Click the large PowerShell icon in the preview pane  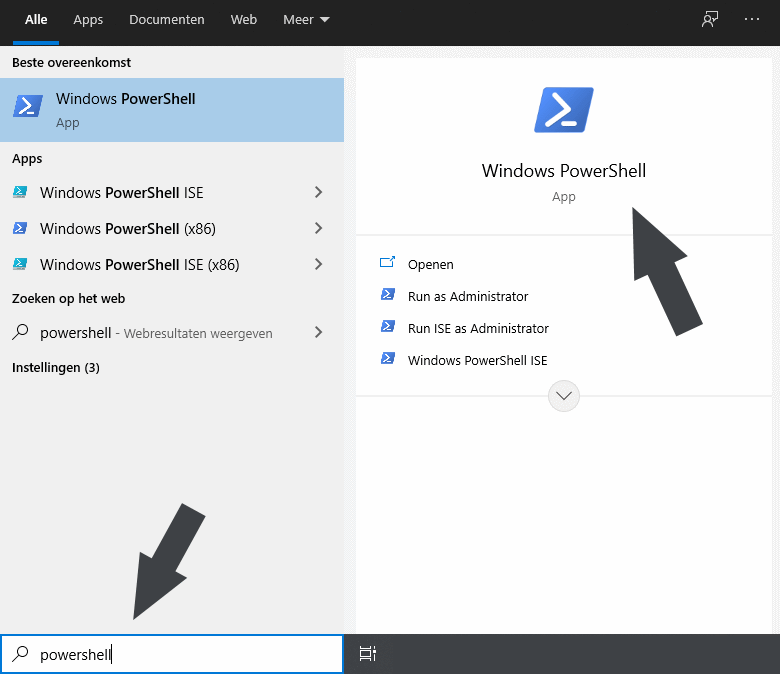pos(564,110)
